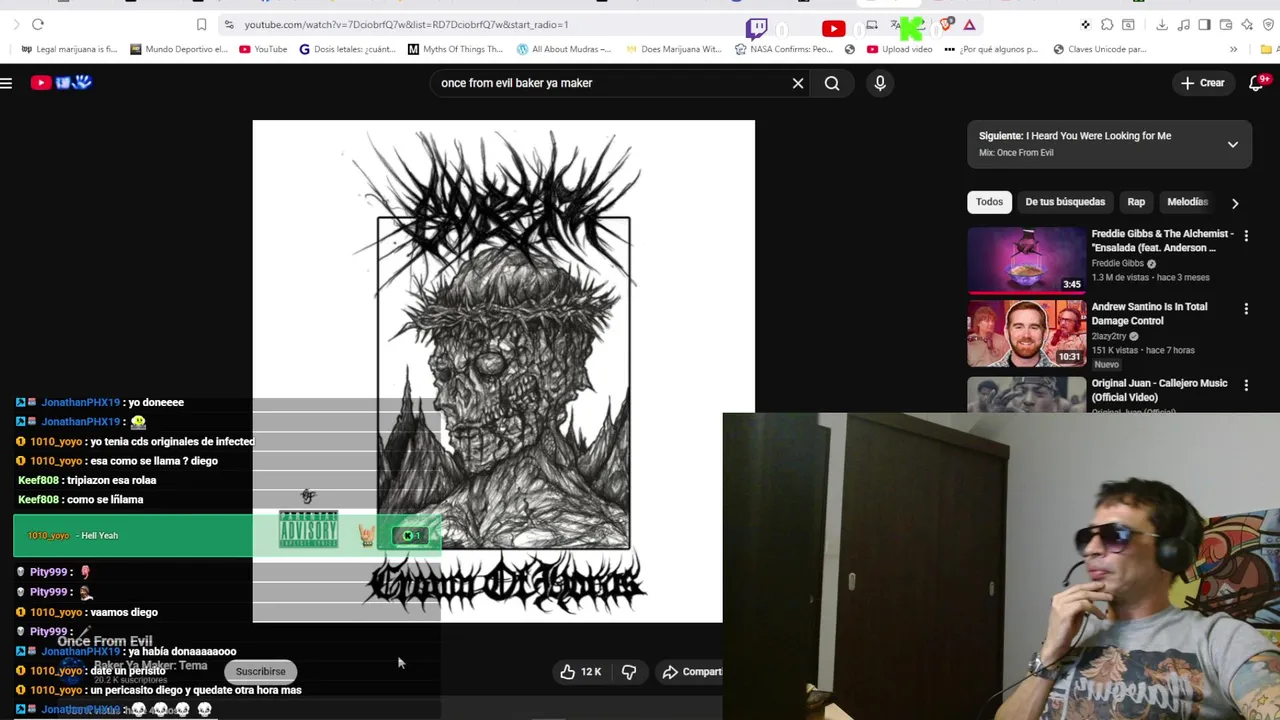Screen dimensions: 1280x720
Task: Click the Freddie Gibbs channel name
Action: pos(1118,263)
